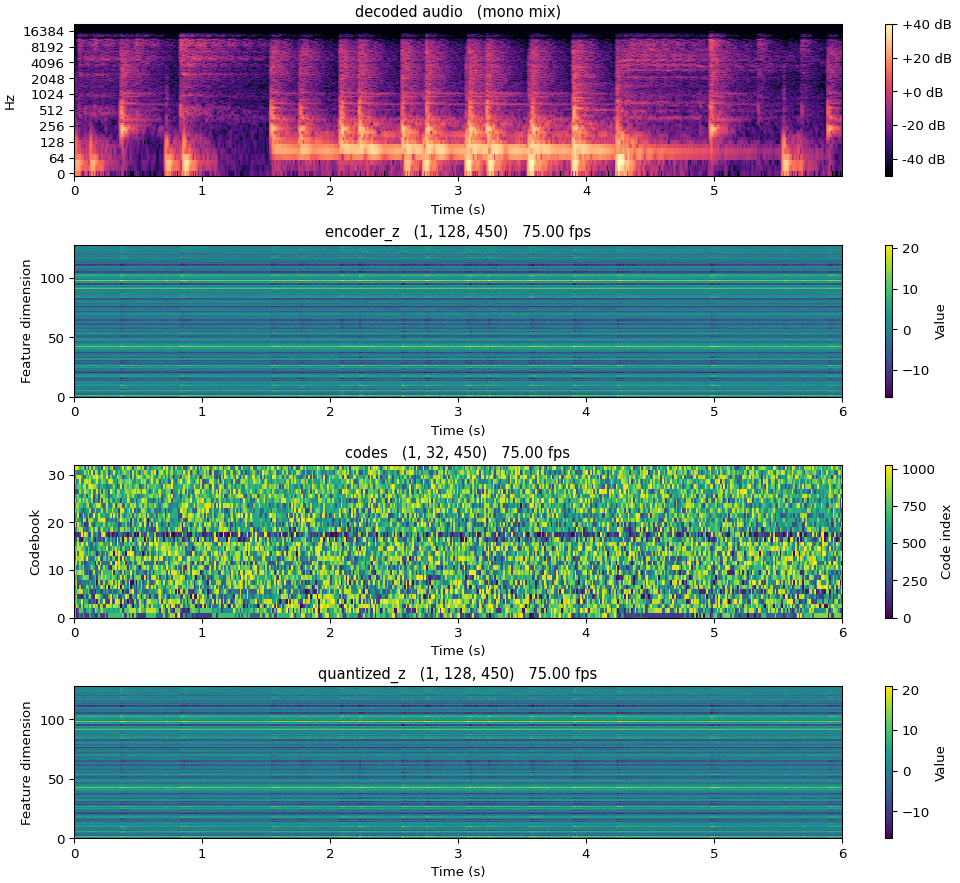The image size is (960, 883).
Task: Click the 16384 Hz tick label
Action: click(43, 32)
